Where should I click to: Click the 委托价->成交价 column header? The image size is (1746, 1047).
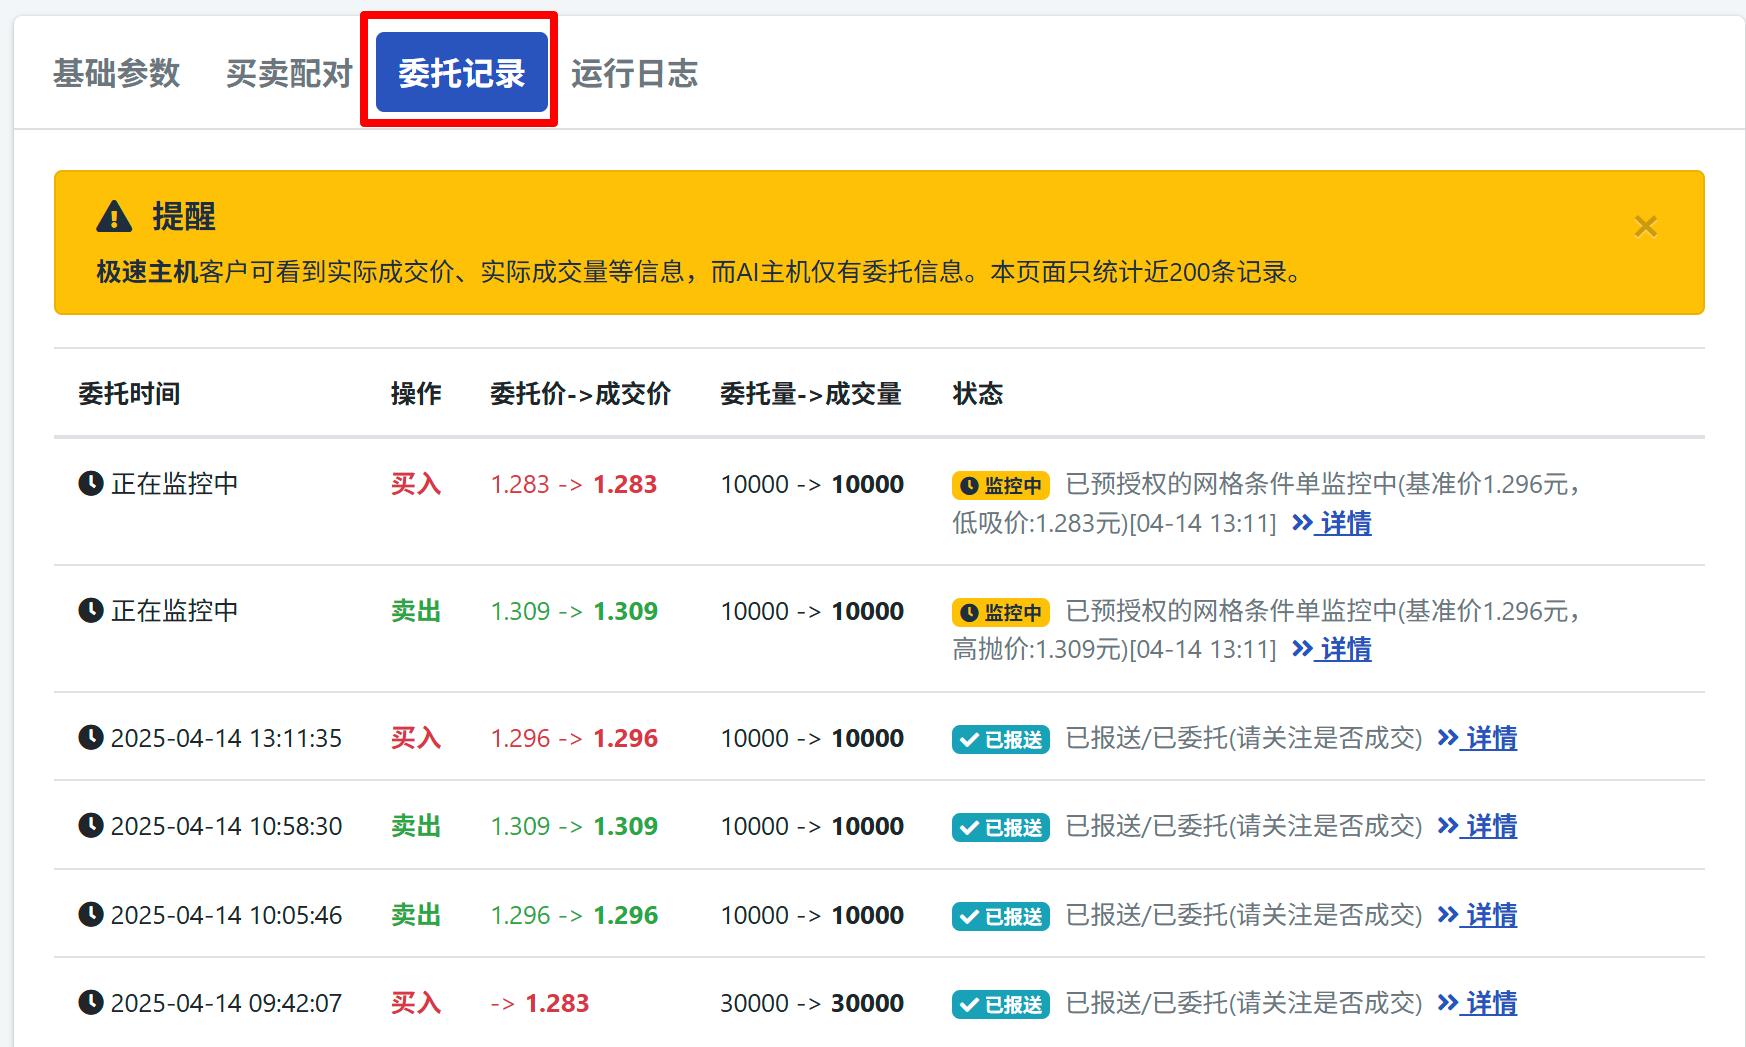tap(580, 394)
